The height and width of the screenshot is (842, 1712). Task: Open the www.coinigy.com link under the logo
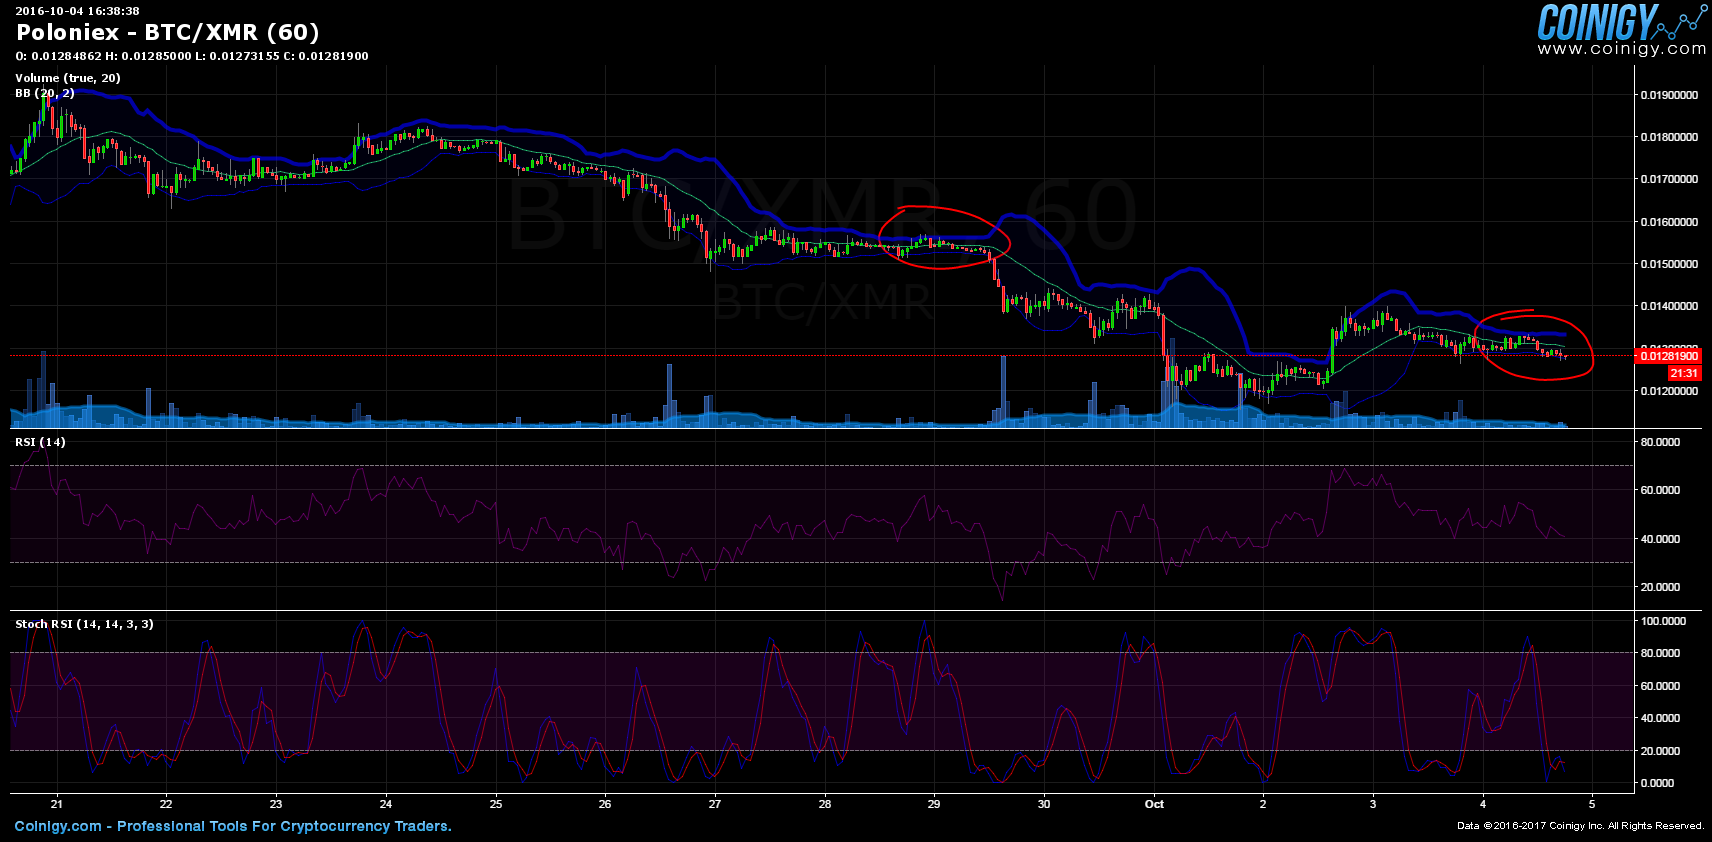click(1621, 49)
